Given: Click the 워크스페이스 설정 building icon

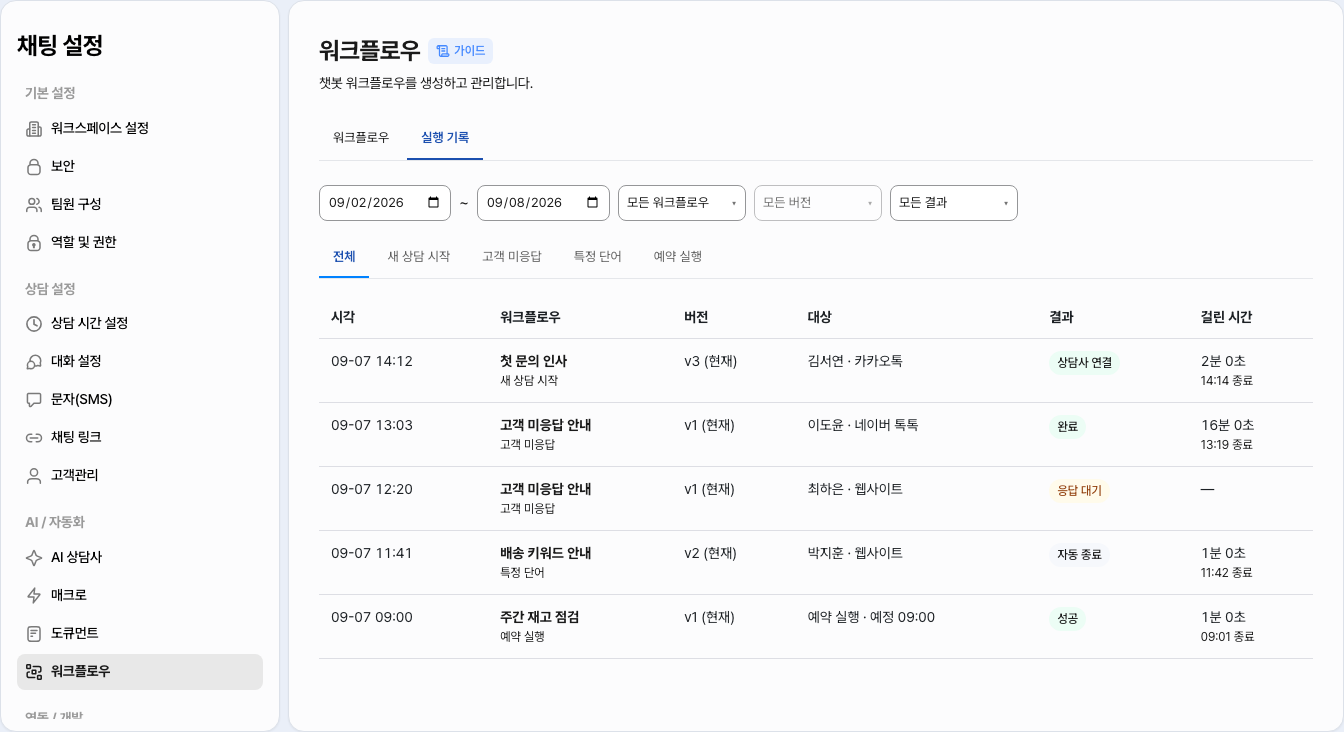Looking at the screenshot, I should [x=34, y=129].
